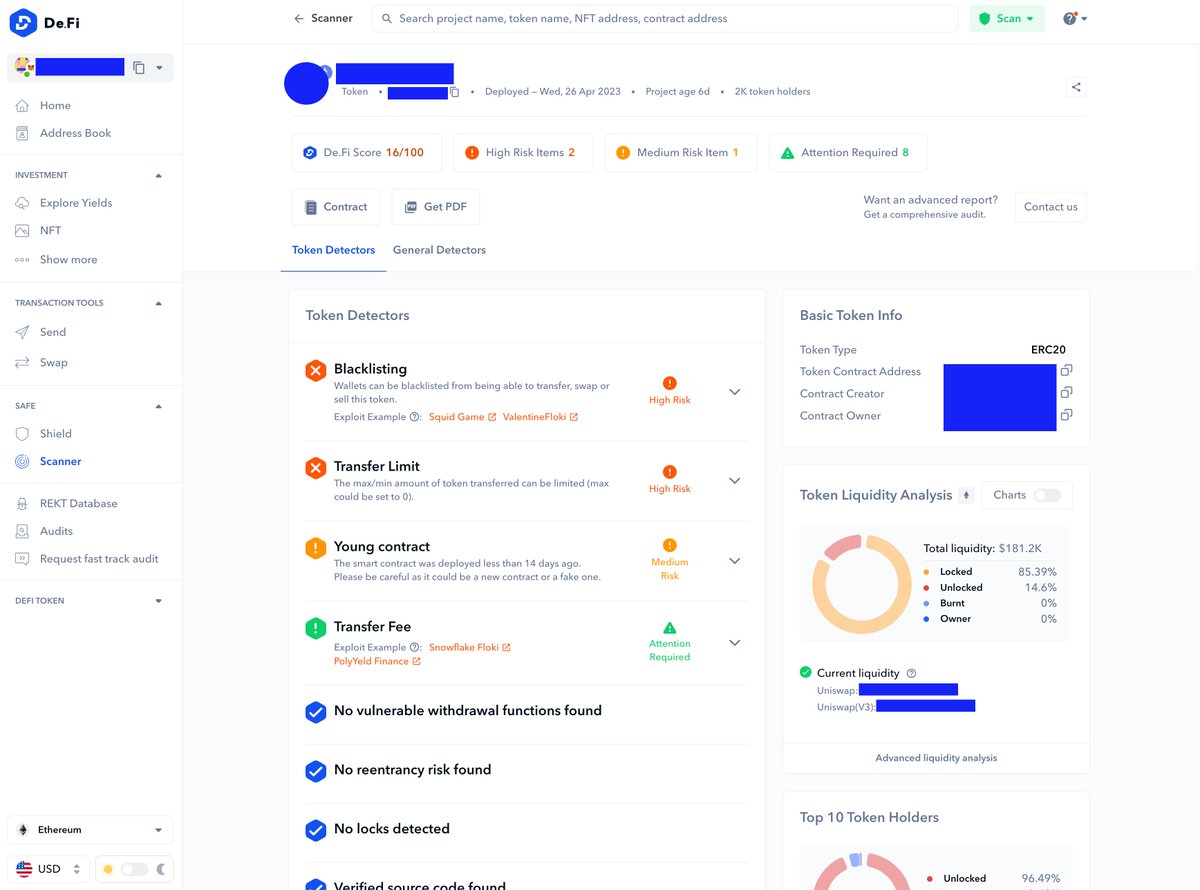Open REKT Database
This screenshot has height=890, width=1200.
78,504
